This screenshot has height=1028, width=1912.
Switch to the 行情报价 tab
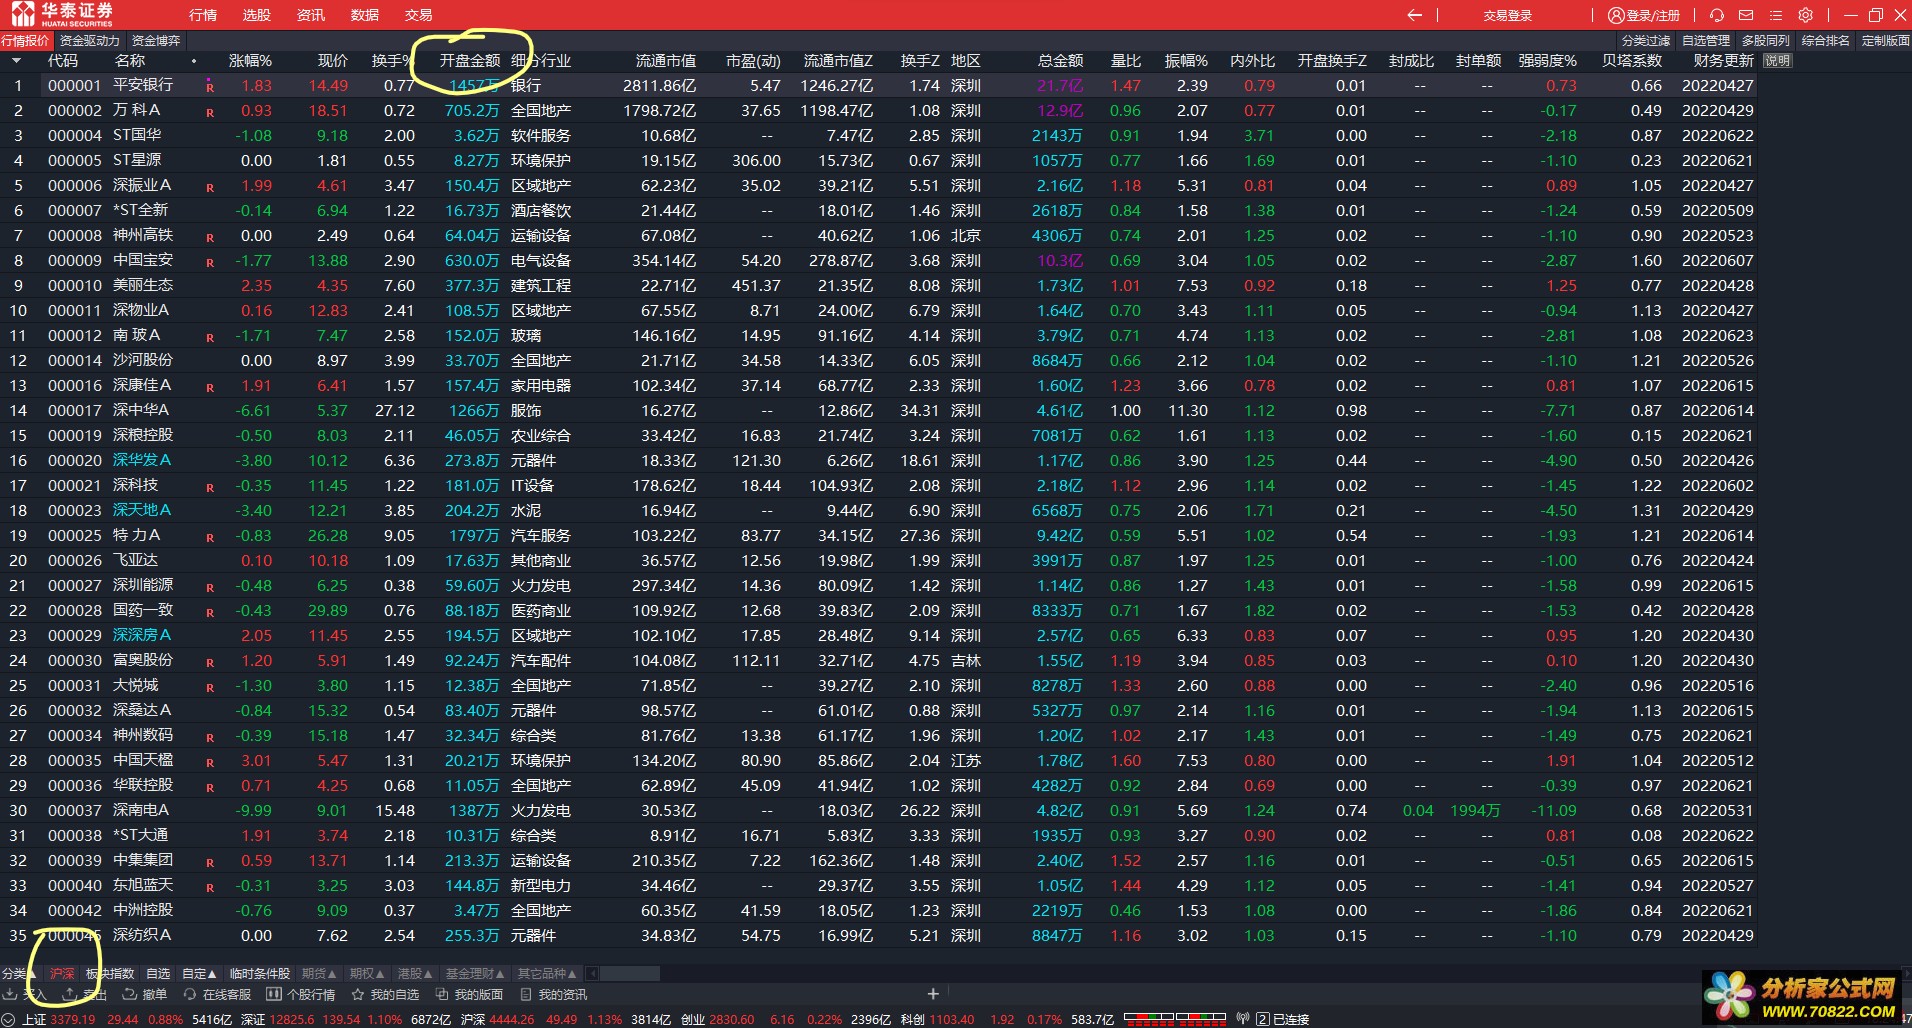click(x=26, y=41)
